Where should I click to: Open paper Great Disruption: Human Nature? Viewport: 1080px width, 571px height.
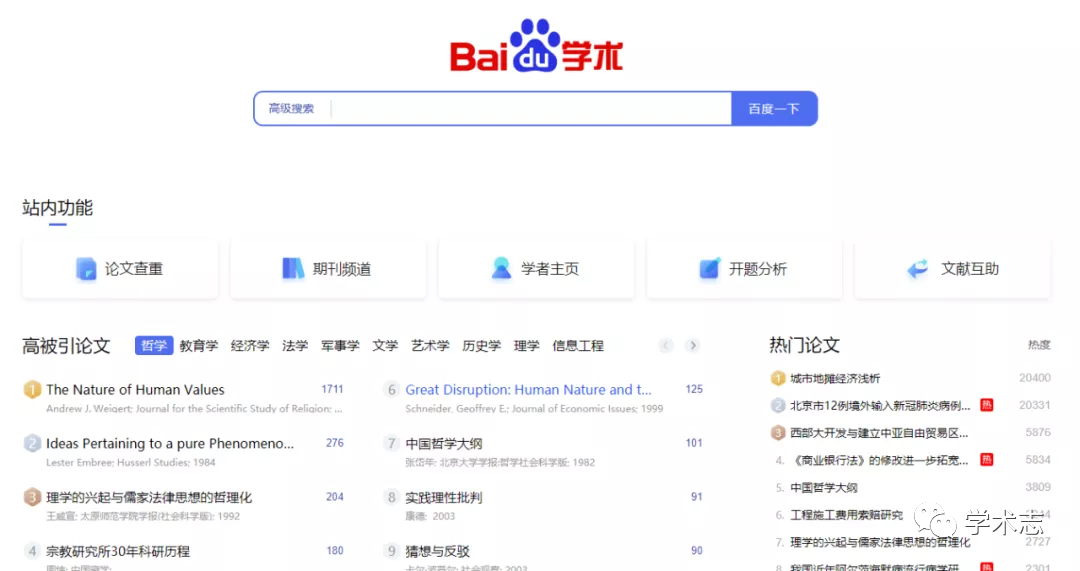pyautogui.click(x=528, y=390)
